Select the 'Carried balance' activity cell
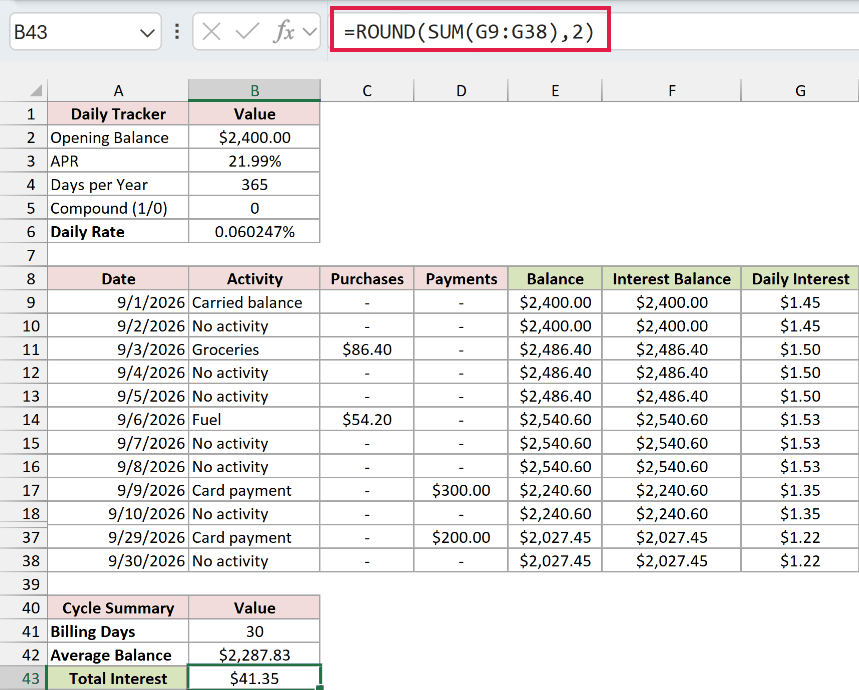Viewport: 859px width, 690px height. pos(254,302)
